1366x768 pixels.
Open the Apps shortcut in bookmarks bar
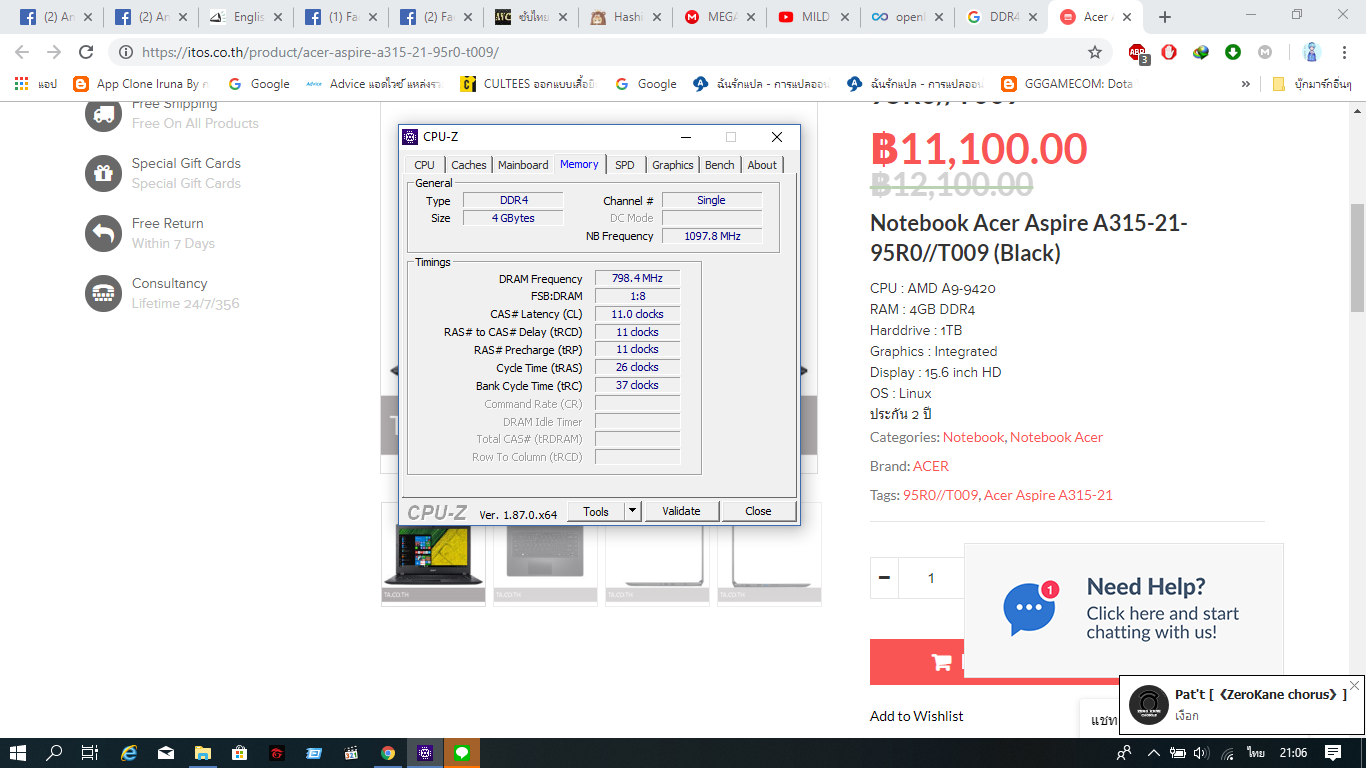[35, 84]
